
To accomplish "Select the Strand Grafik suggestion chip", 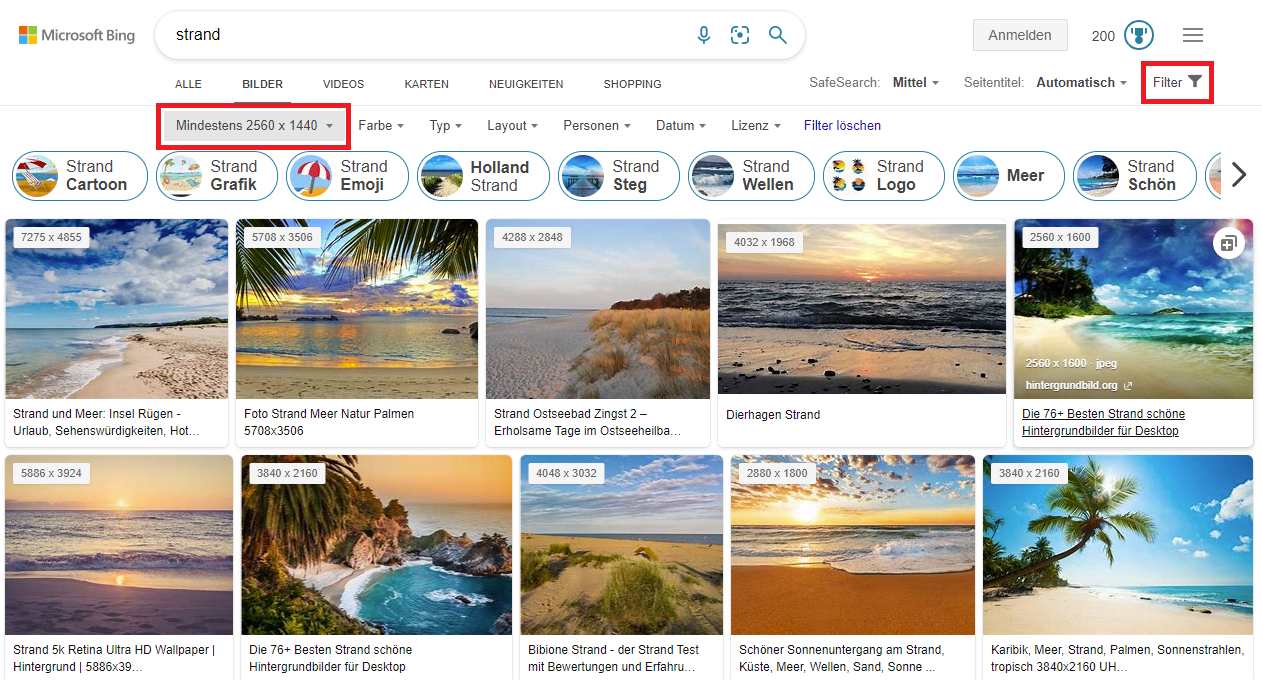I will 217,176.
